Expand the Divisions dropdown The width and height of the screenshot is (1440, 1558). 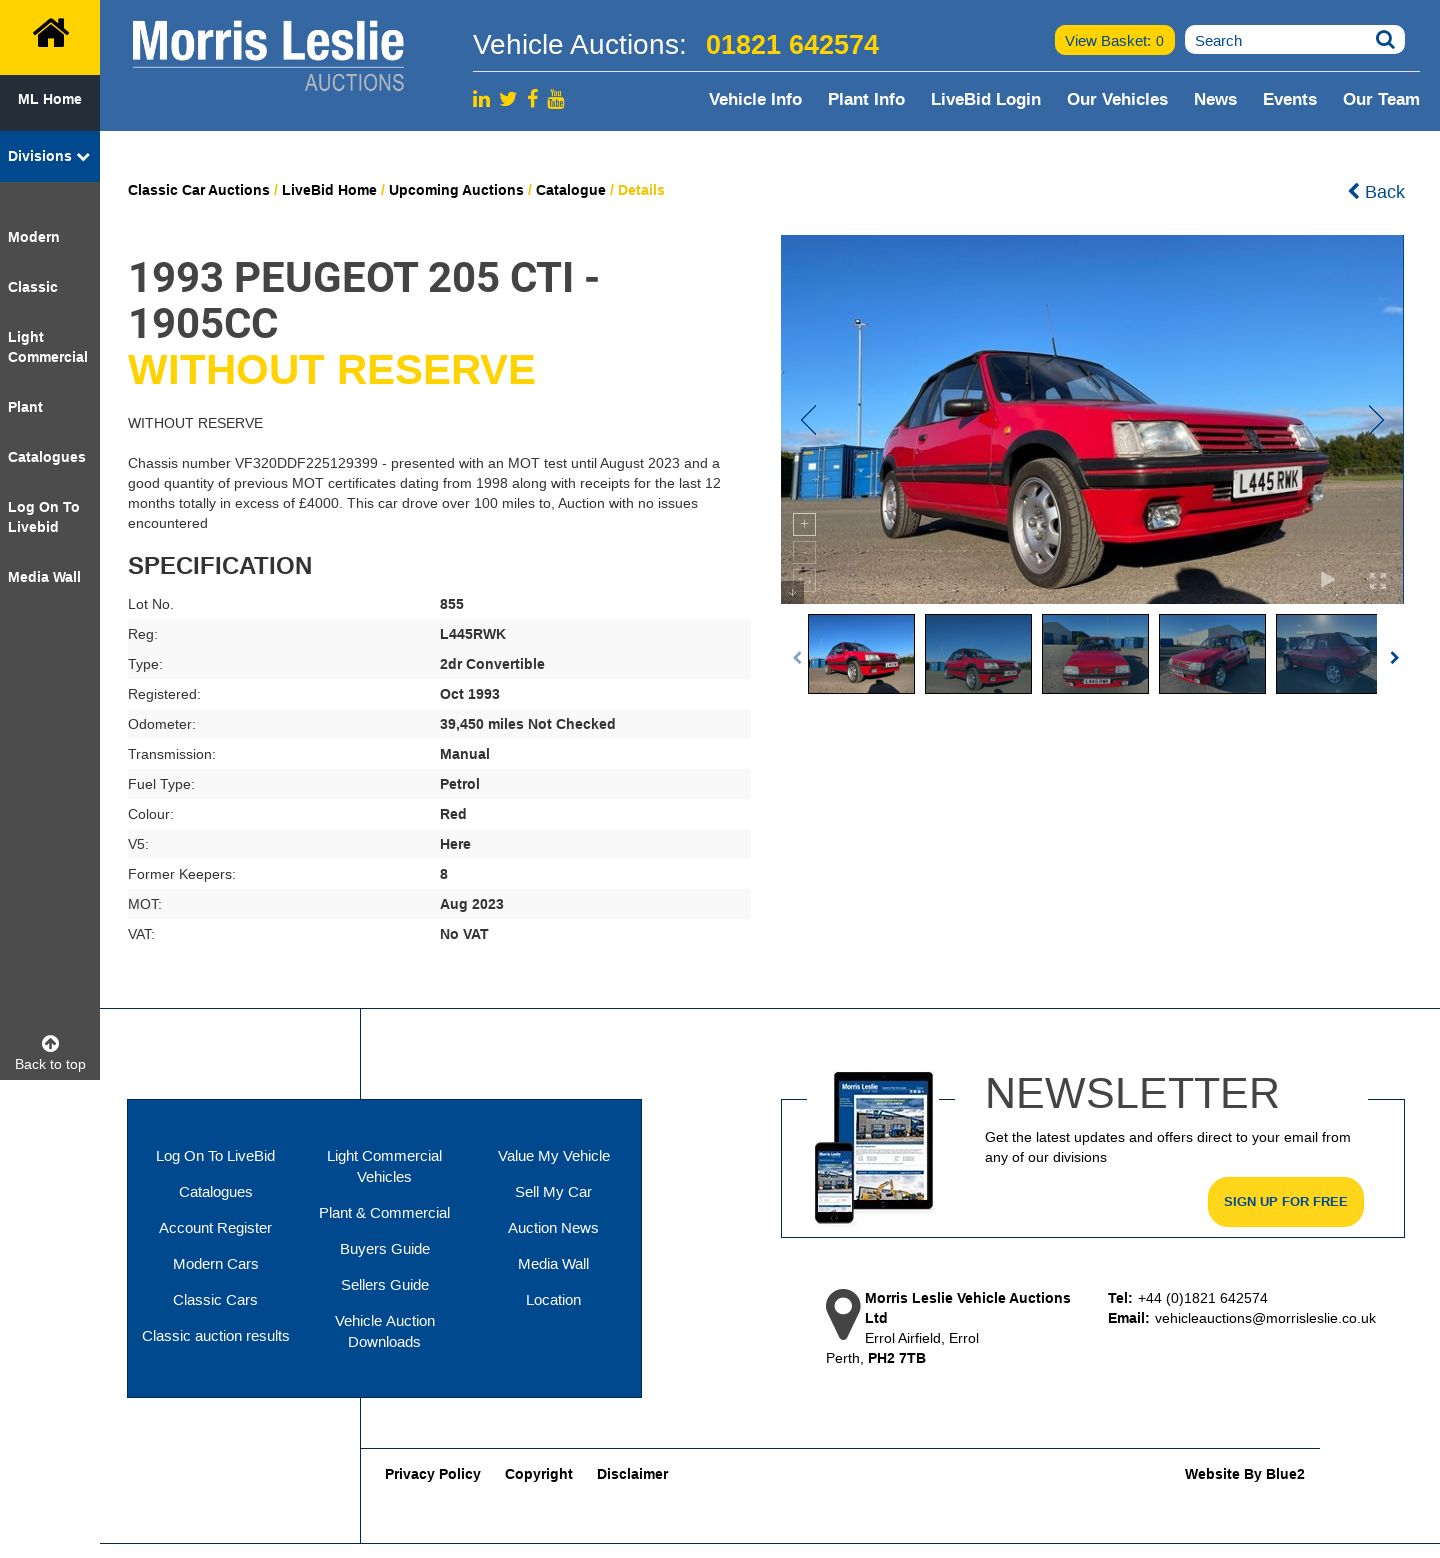49,156
